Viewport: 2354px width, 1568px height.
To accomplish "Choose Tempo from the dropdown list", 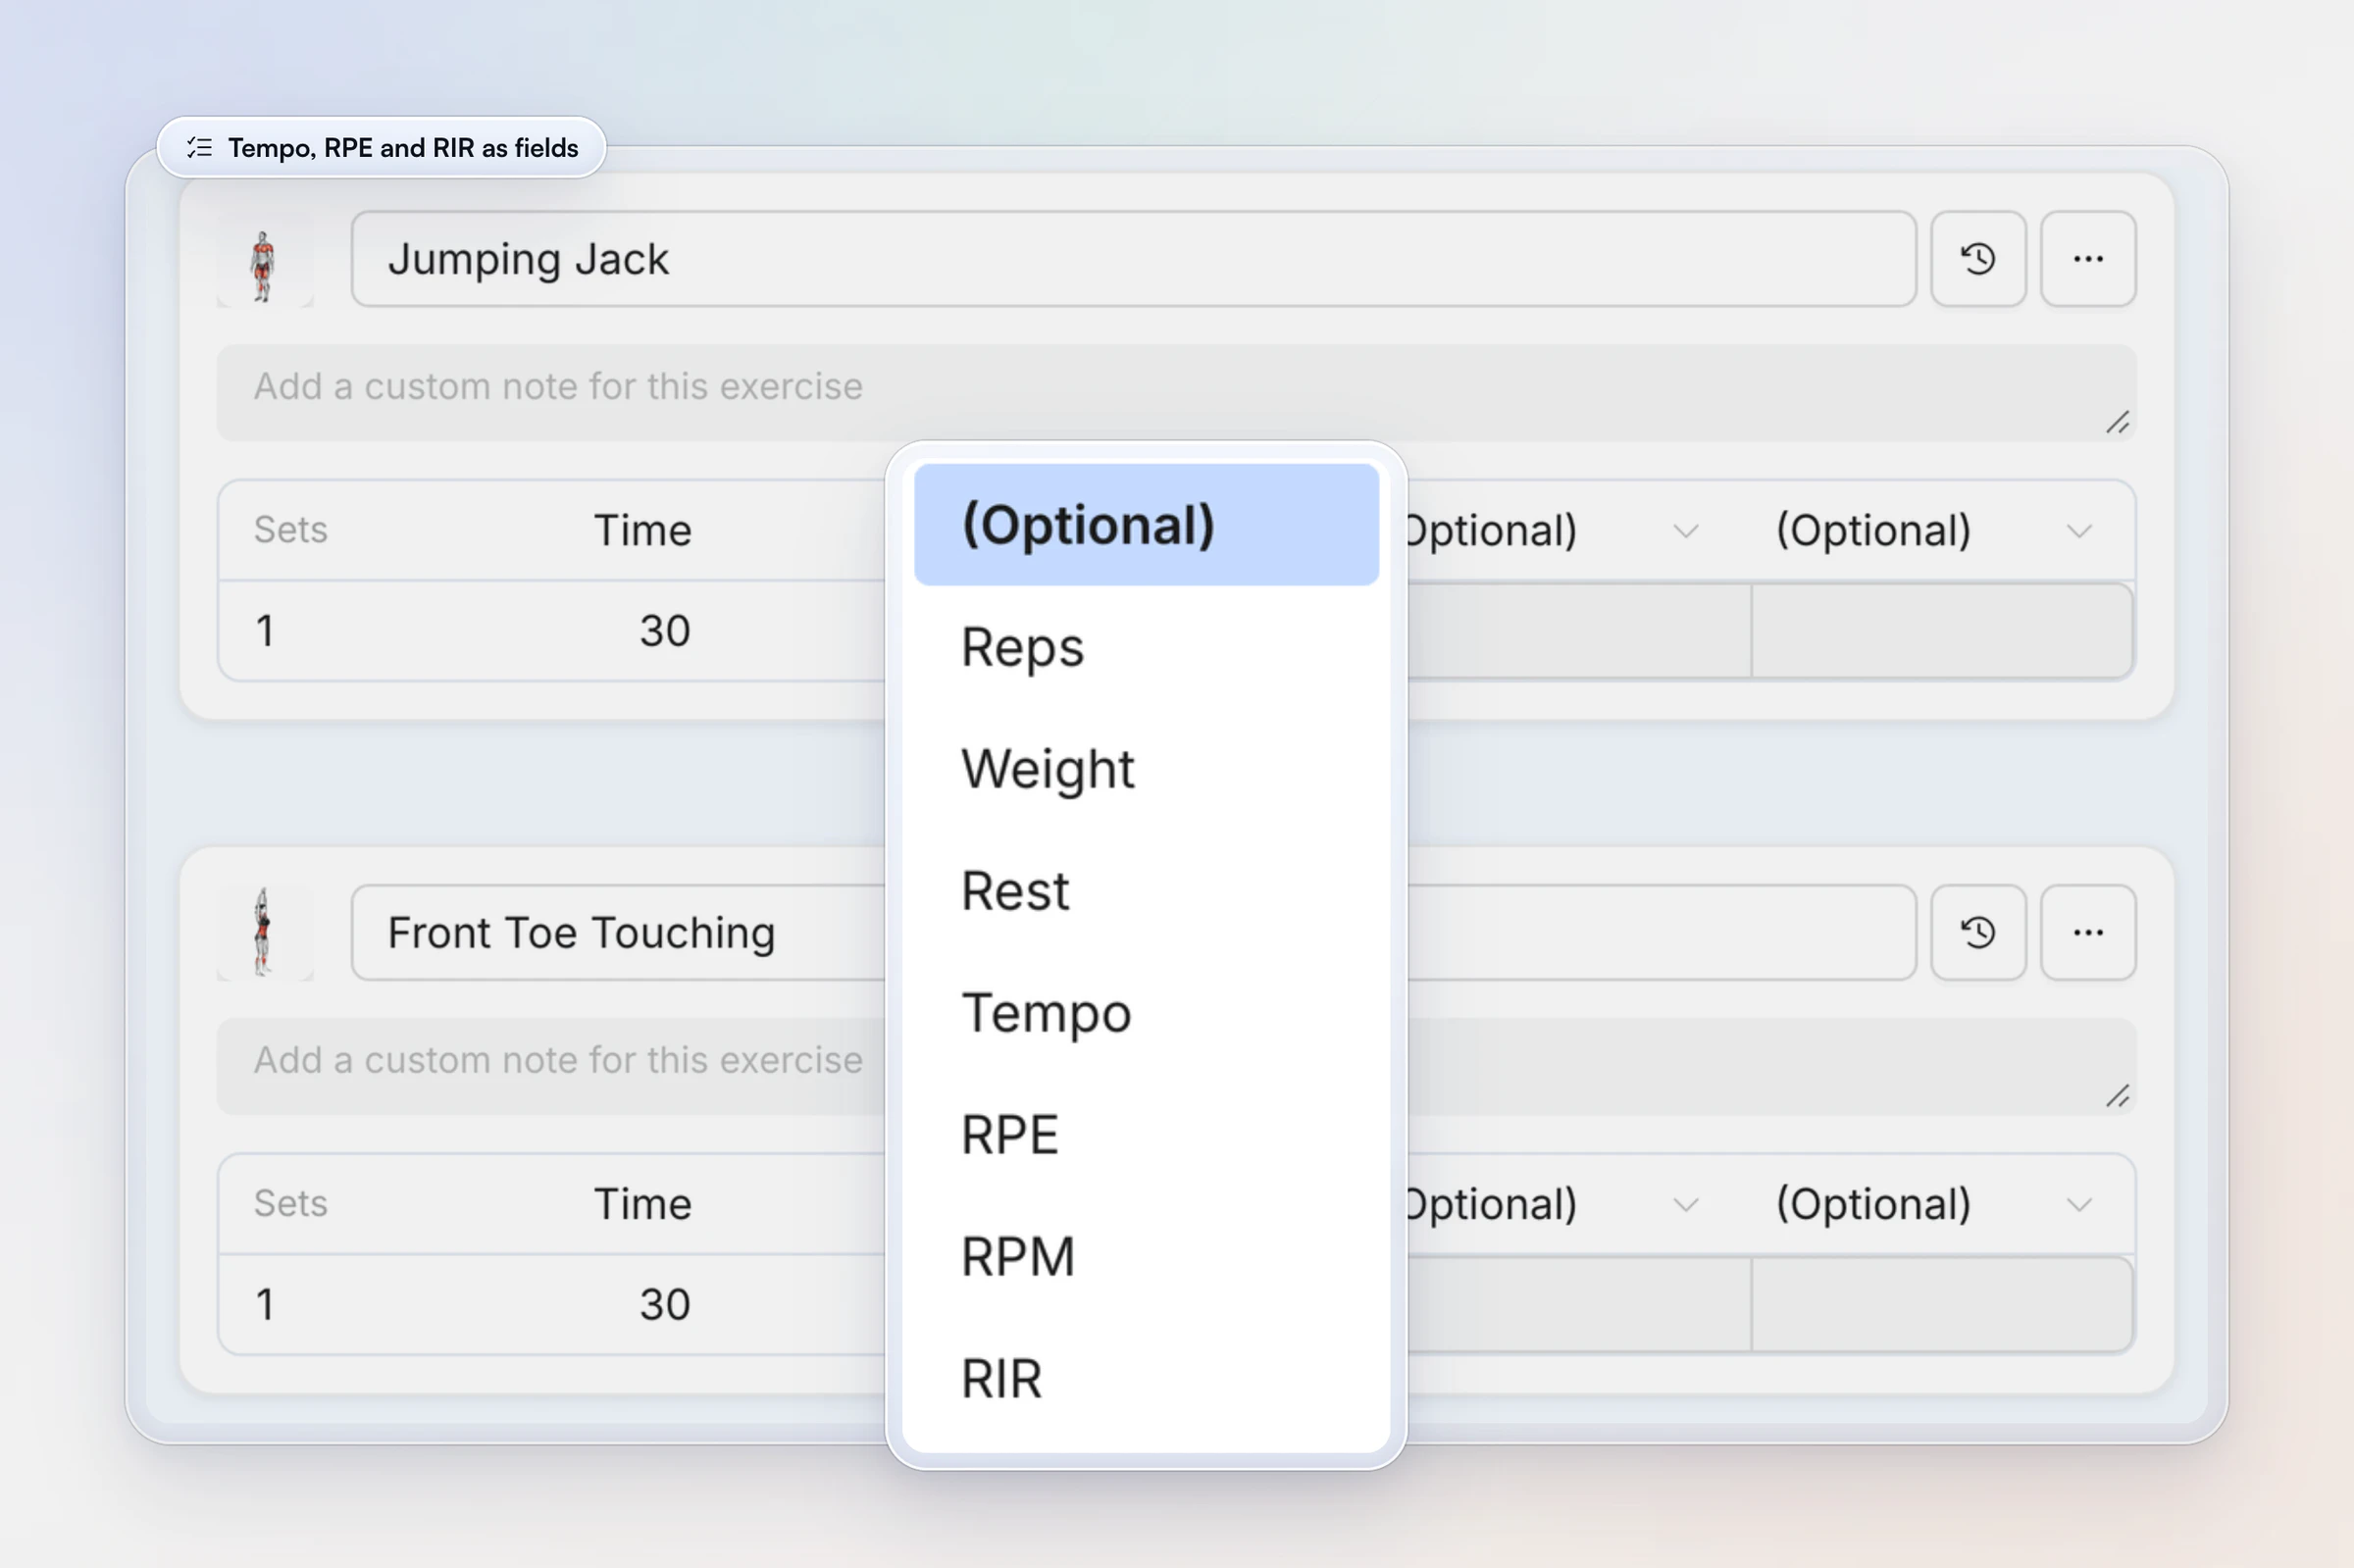I will (1146, 1013).
